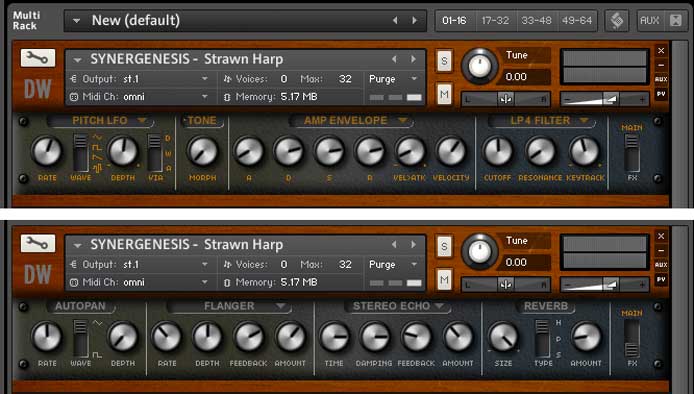Click the Tune knob on bottom instrument
Viewport: 694px width, 394px height.
pyautogui.click(x=479, y=252)
